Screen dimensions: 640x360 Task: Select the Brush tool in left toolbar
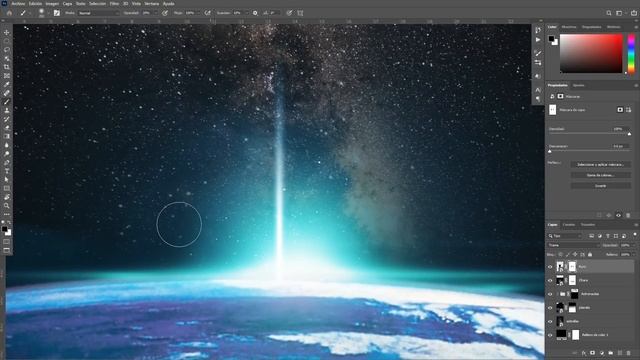tap(7, 102)
